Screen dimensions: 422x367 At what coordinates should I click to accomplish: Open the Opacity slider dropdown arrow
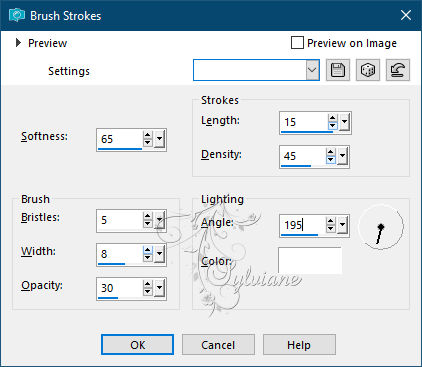(159, 287)
